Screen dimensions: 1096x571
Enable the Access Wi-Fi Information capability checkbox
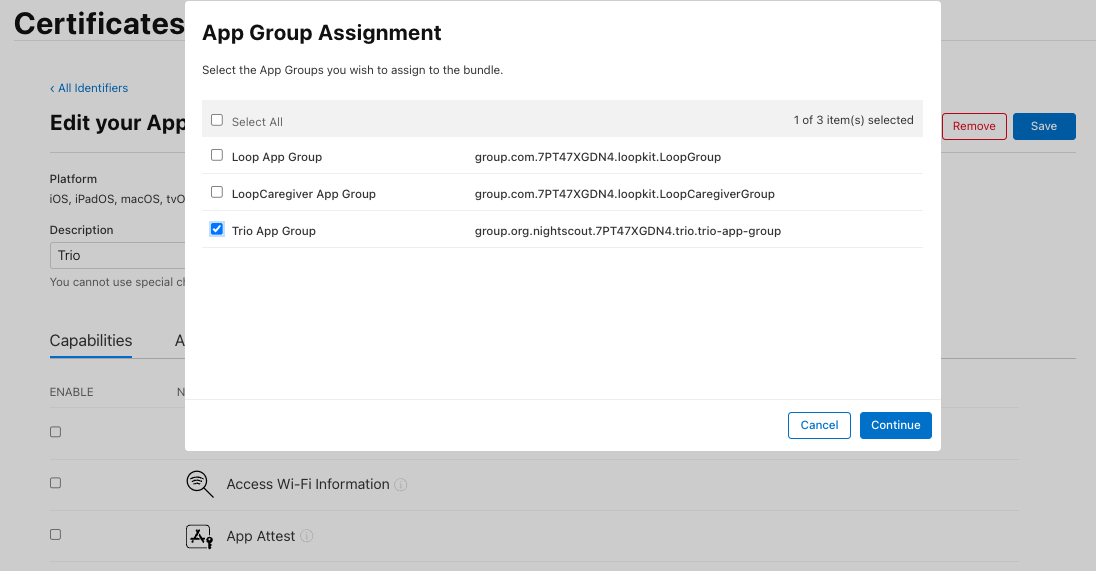pyautogui.click(x=56, y=483)
